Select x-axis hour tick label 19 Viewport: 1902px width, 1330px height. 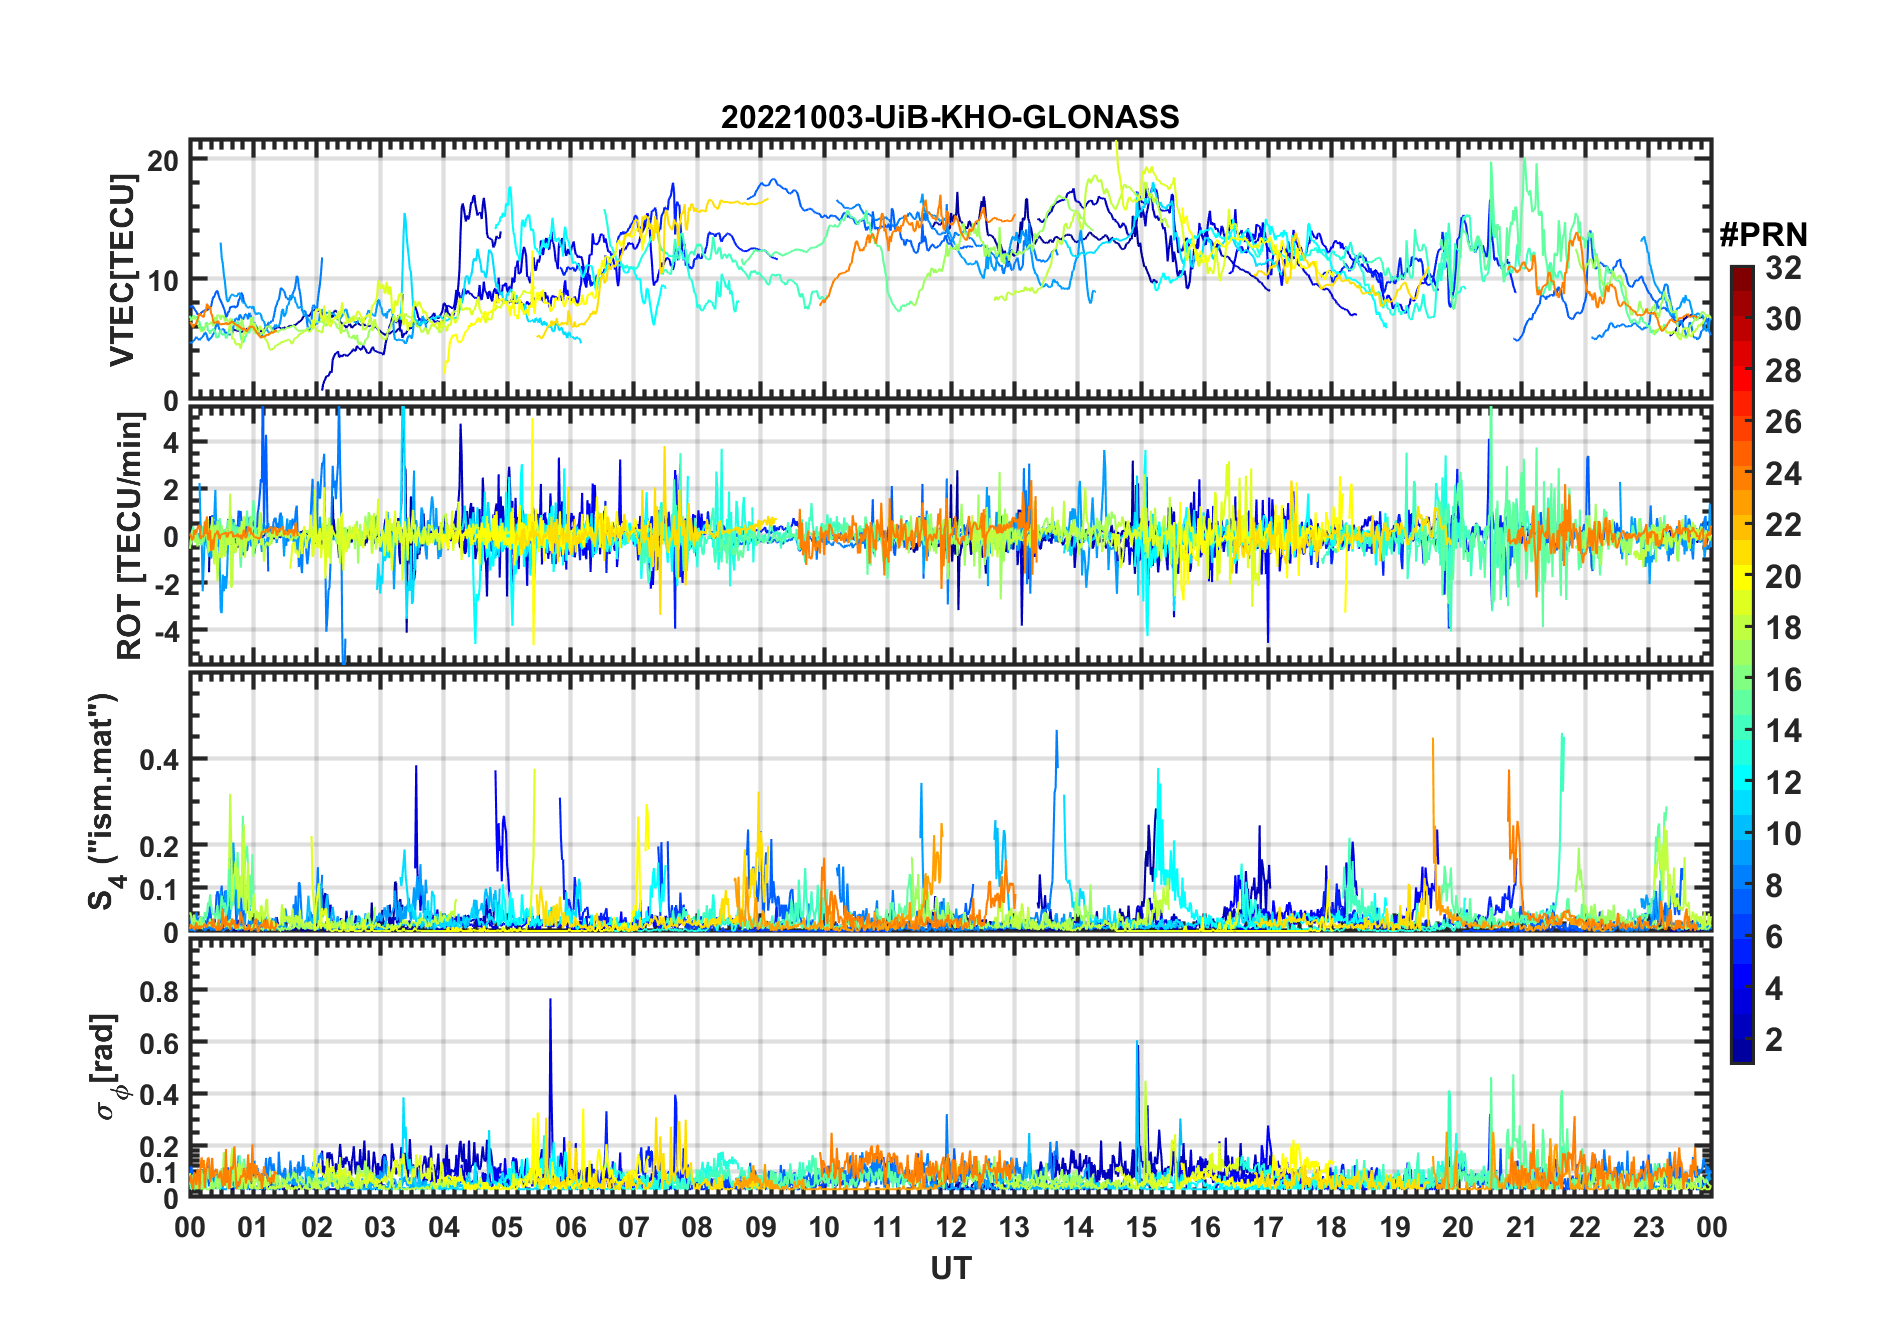1395,1227
